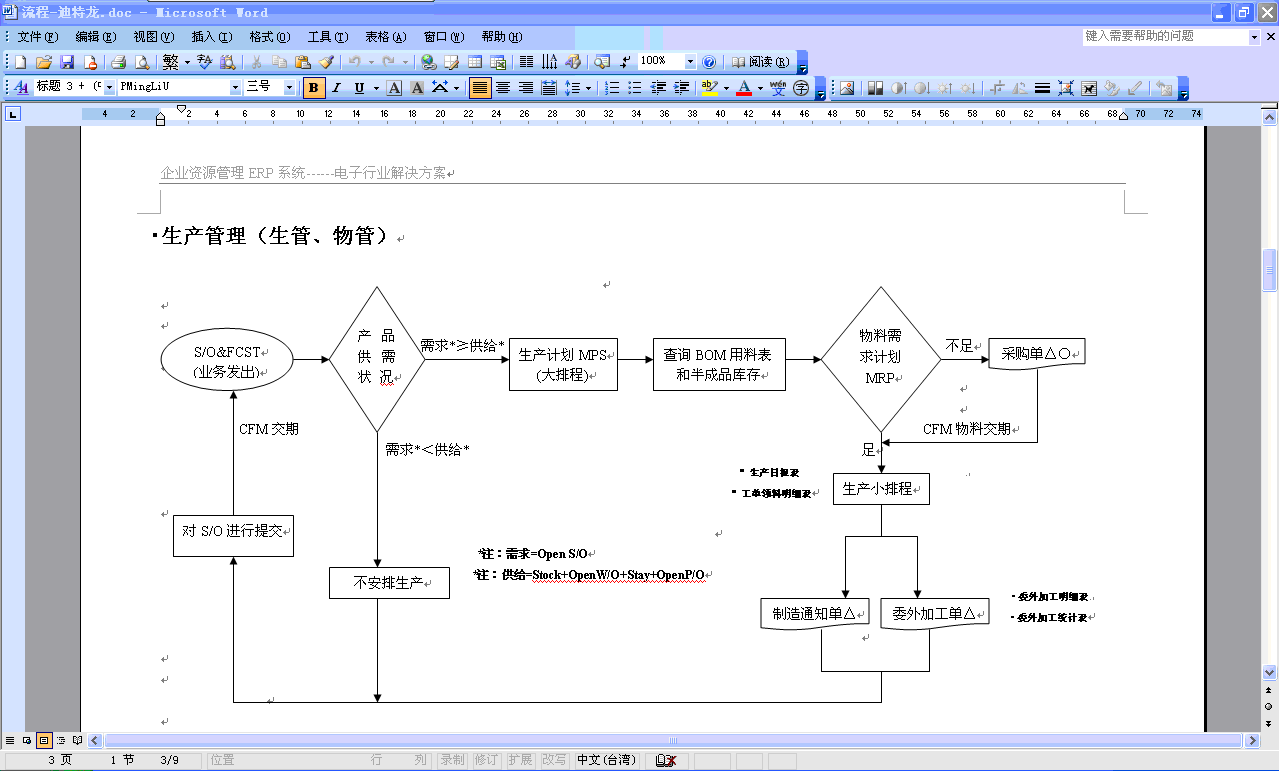Open the font color dropdown arrow
The image size is (1279, 771).
coord(758,87)
